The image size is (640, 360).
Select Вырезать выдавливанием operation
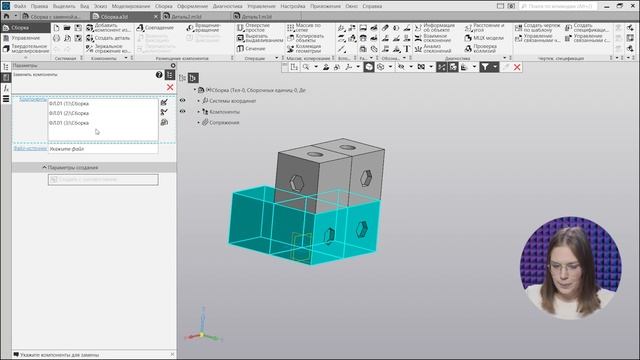click(260, 38)
